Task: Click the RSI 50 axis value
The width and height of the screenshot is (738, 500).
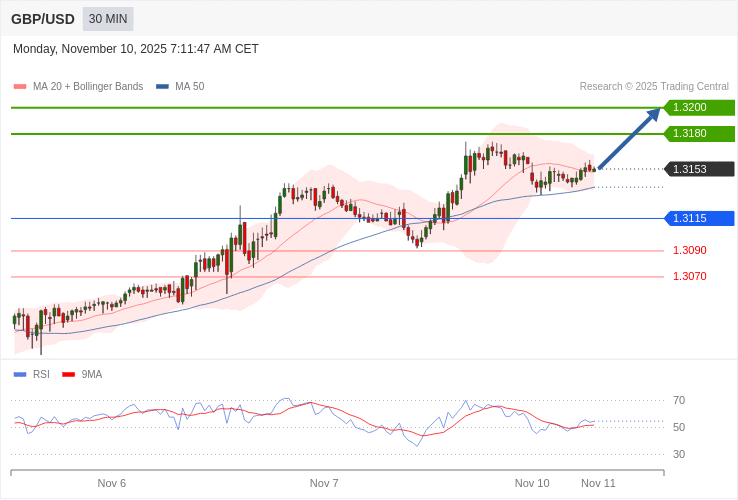Action: (679, 427)
